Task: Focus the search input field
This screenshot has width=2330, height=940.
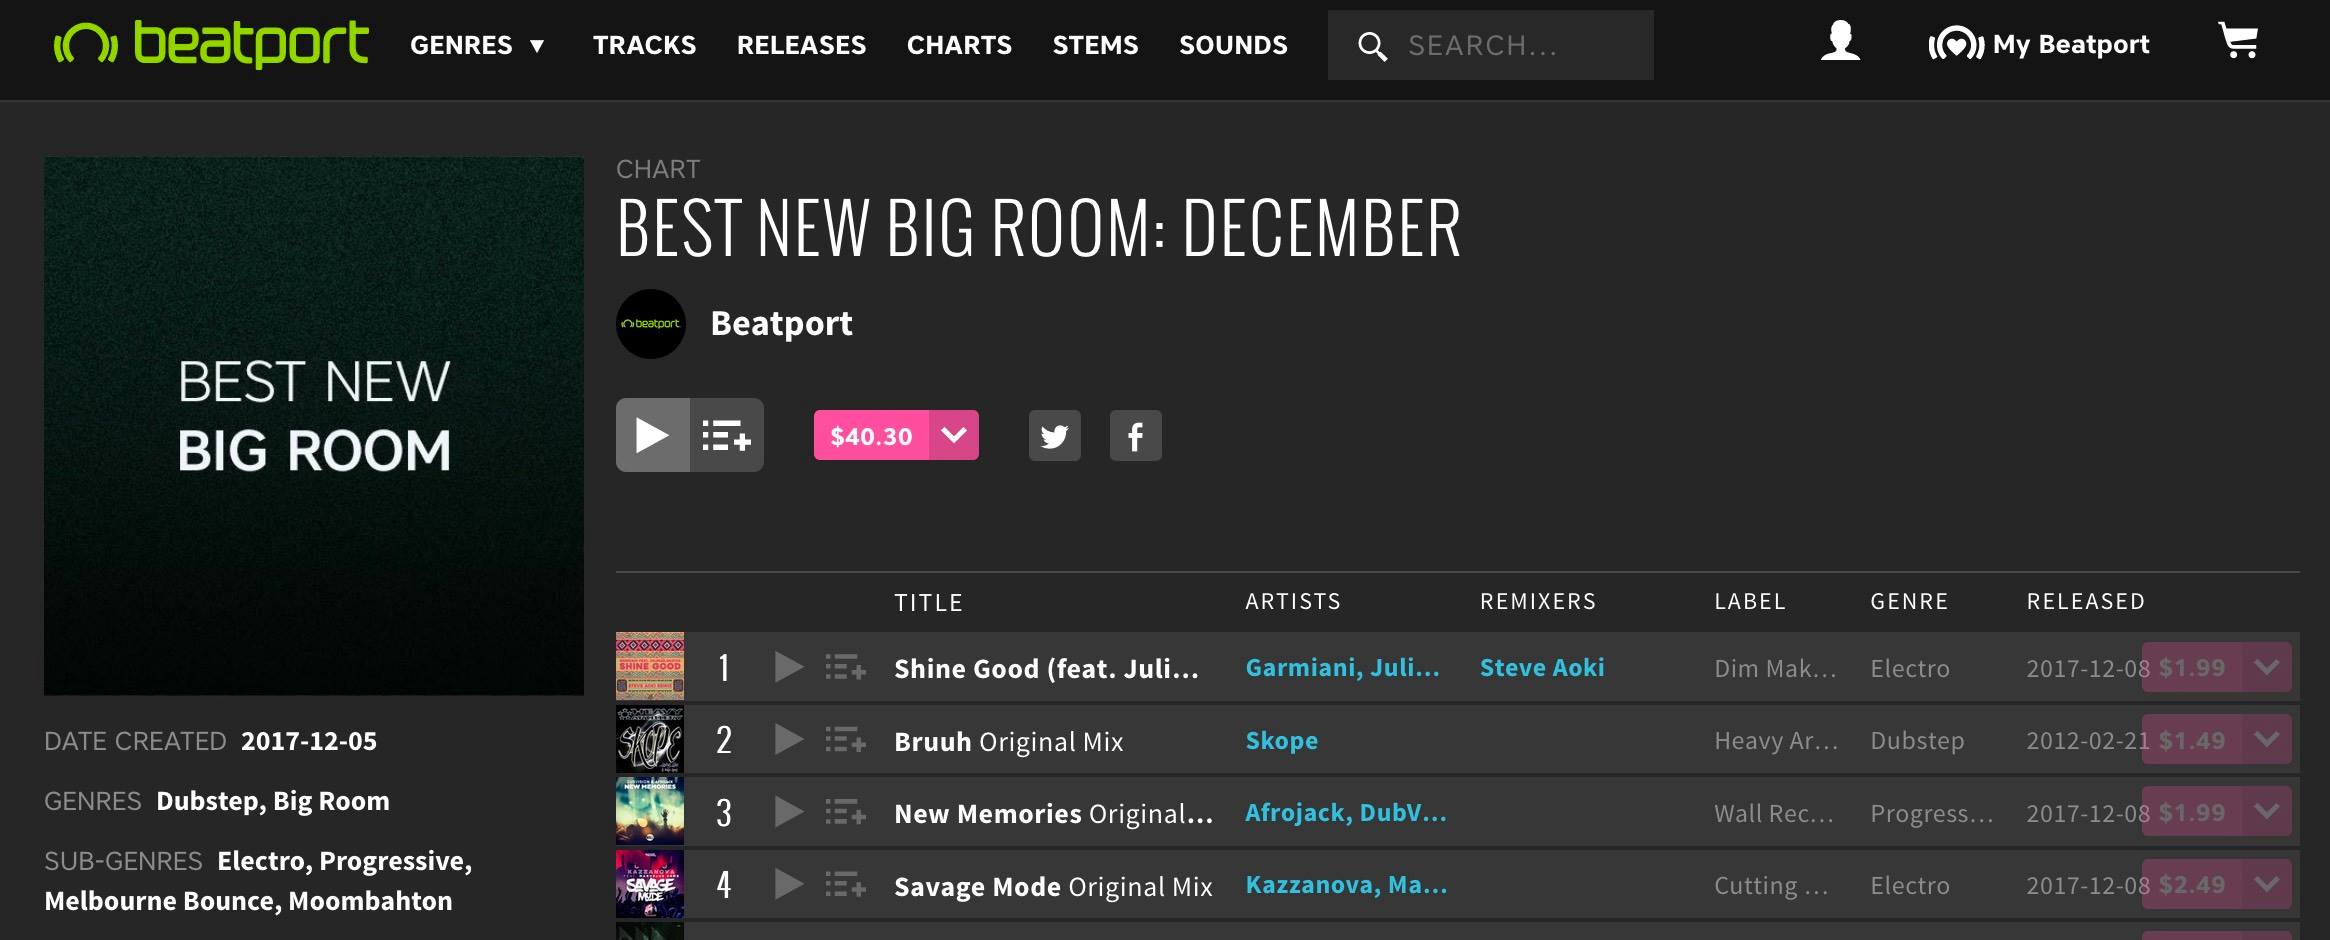Action: (x=1490, y=45)
